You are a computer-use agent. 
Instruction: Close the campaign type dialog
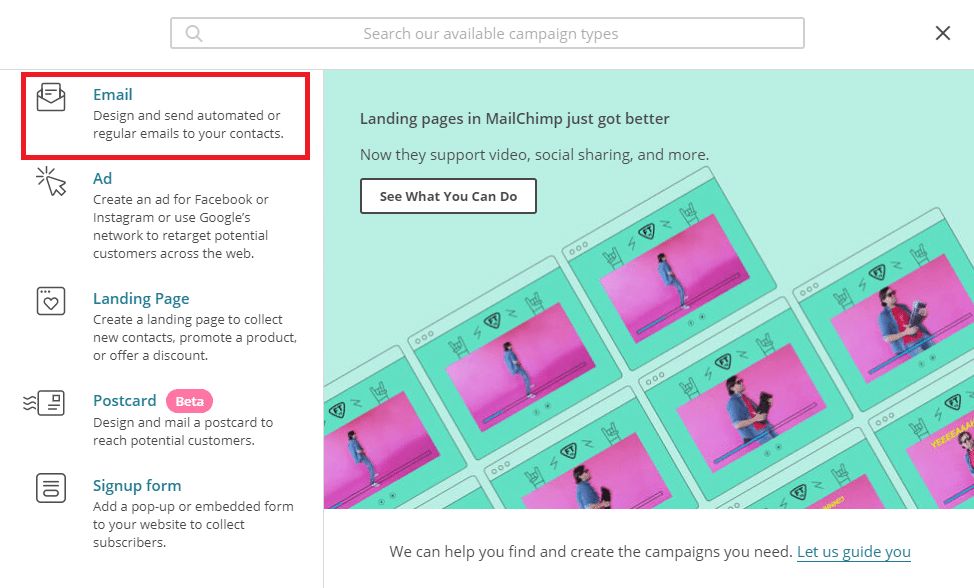943,33
